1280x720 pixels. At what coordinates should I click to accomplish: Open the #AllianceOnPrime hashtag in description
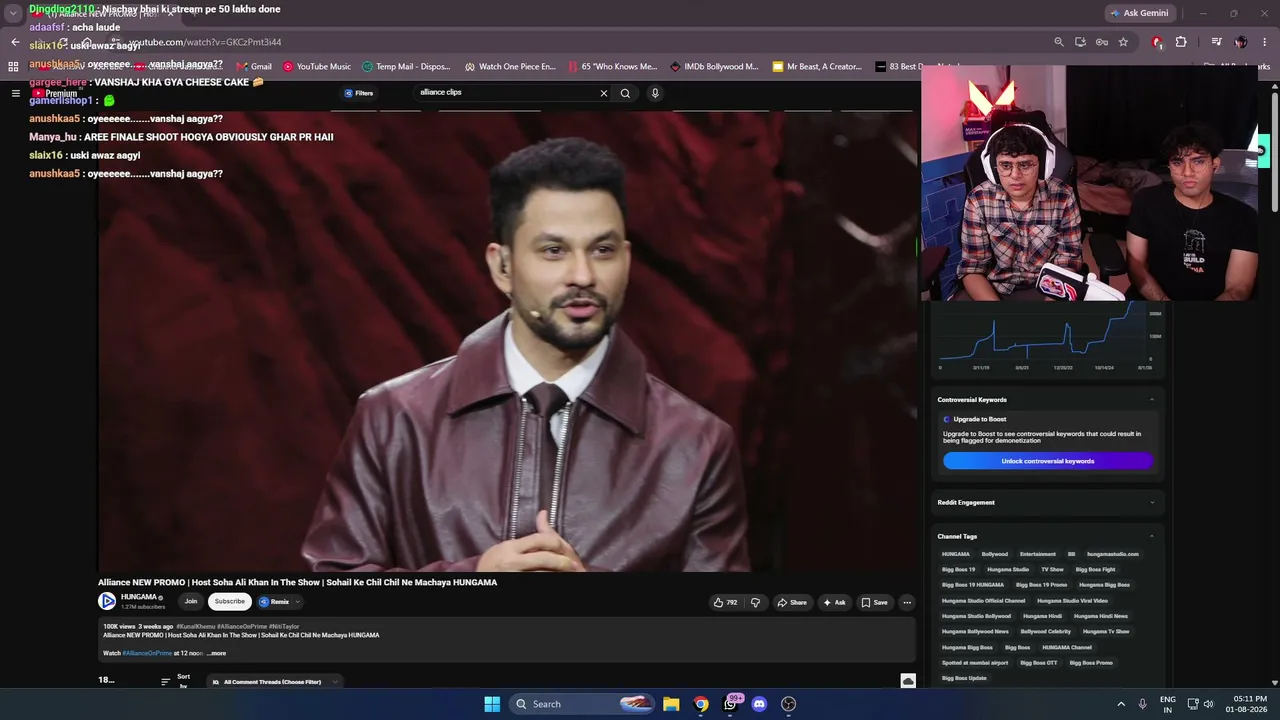147,653
